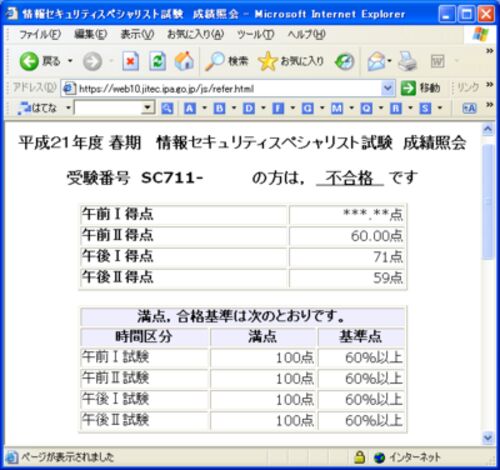500x470 pixels.
Task: Open the ファイル(F) menu
Action: [x=40, y=34]
